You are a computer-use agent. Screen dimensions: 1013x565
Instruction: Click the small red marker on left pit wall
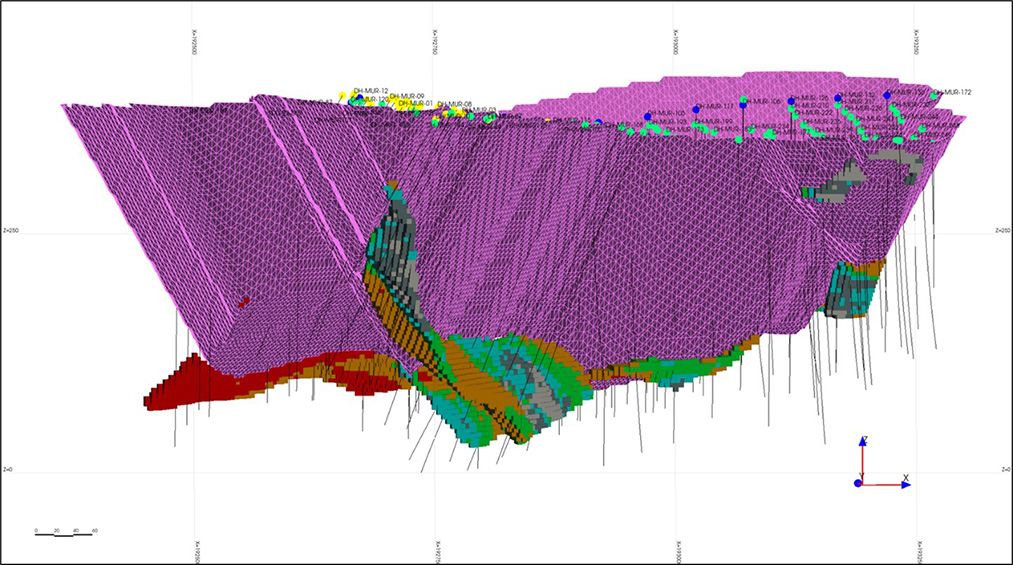243,300
